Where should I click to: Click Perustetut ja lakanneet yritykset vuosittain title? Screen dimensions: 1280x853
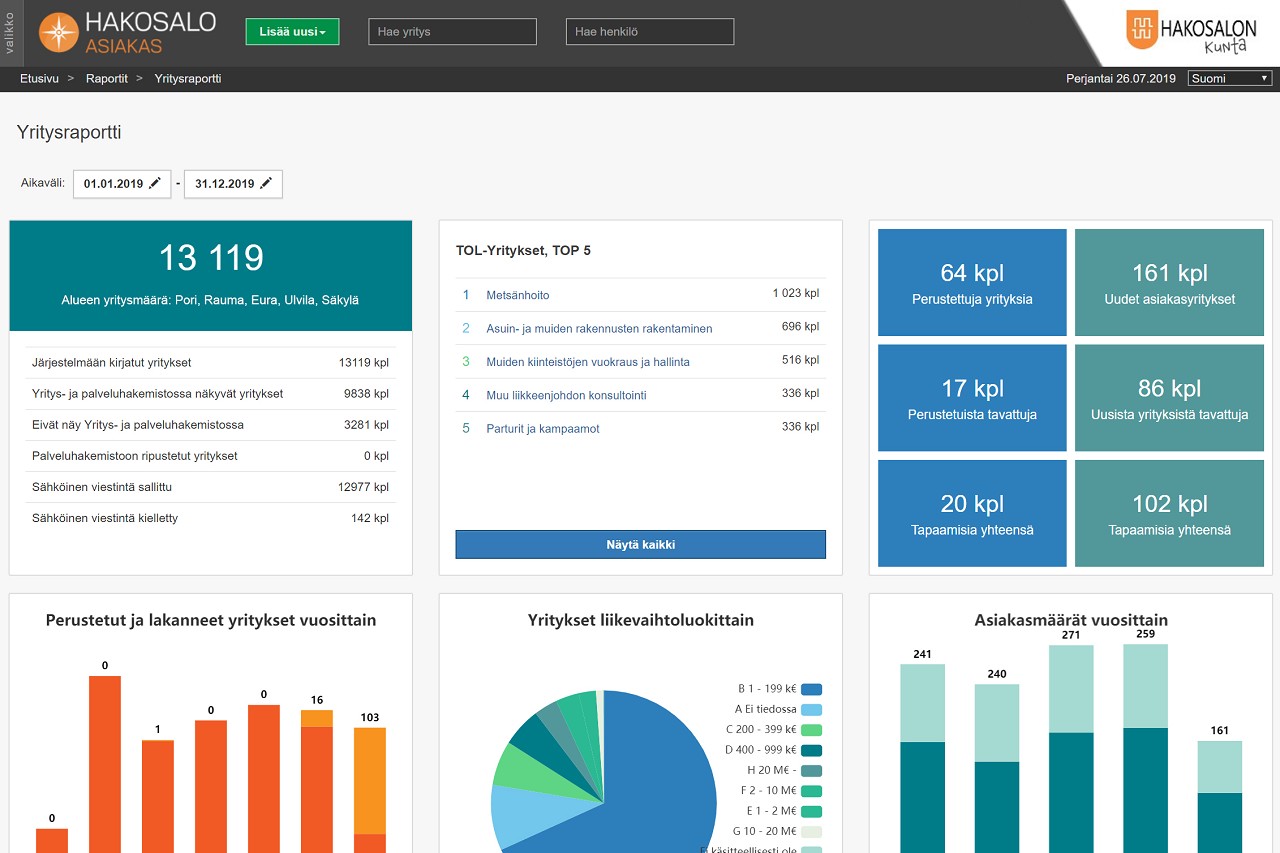pos(211,620)
